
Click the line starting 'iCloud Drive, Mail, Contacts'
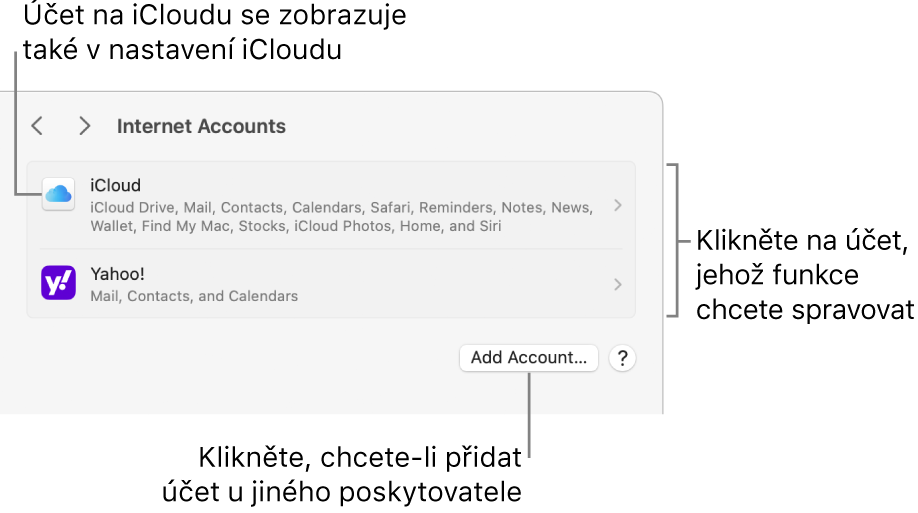click(340, 207)
